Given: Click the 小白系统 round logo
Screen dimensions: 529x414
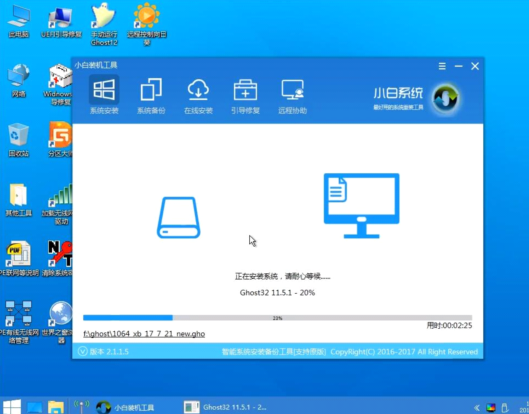Looking at the screenshot, I should [x=445, y=98].
